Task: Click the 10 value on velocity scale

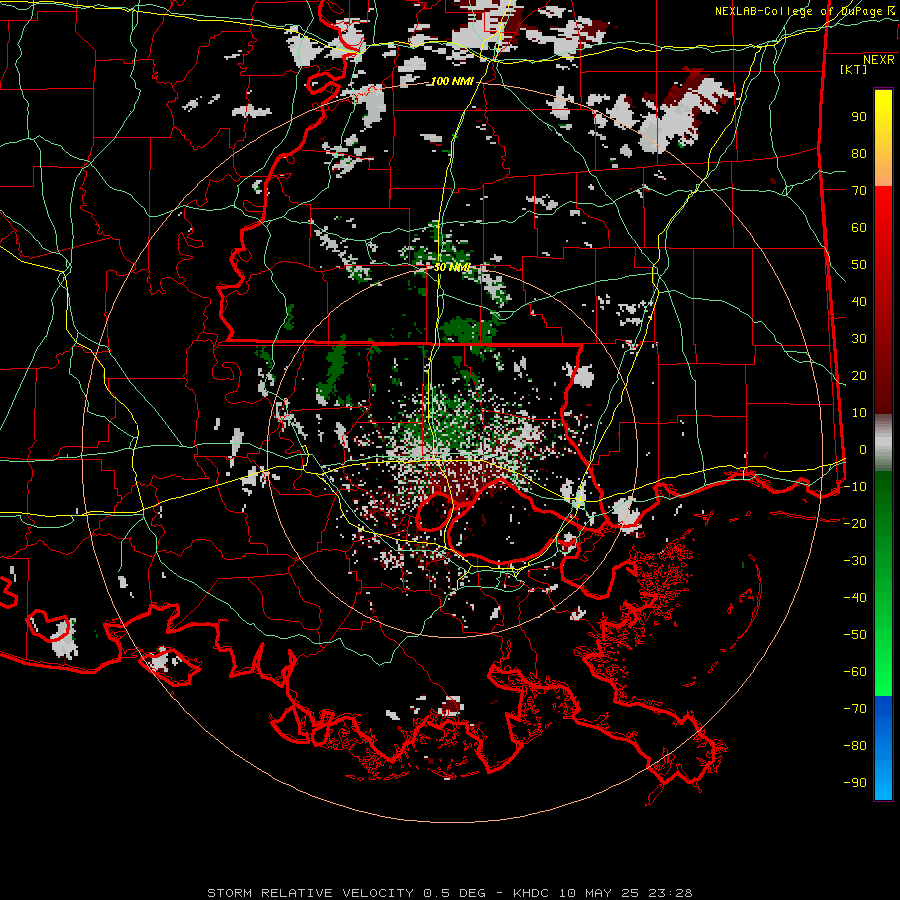Action: (x=859, y=413)
